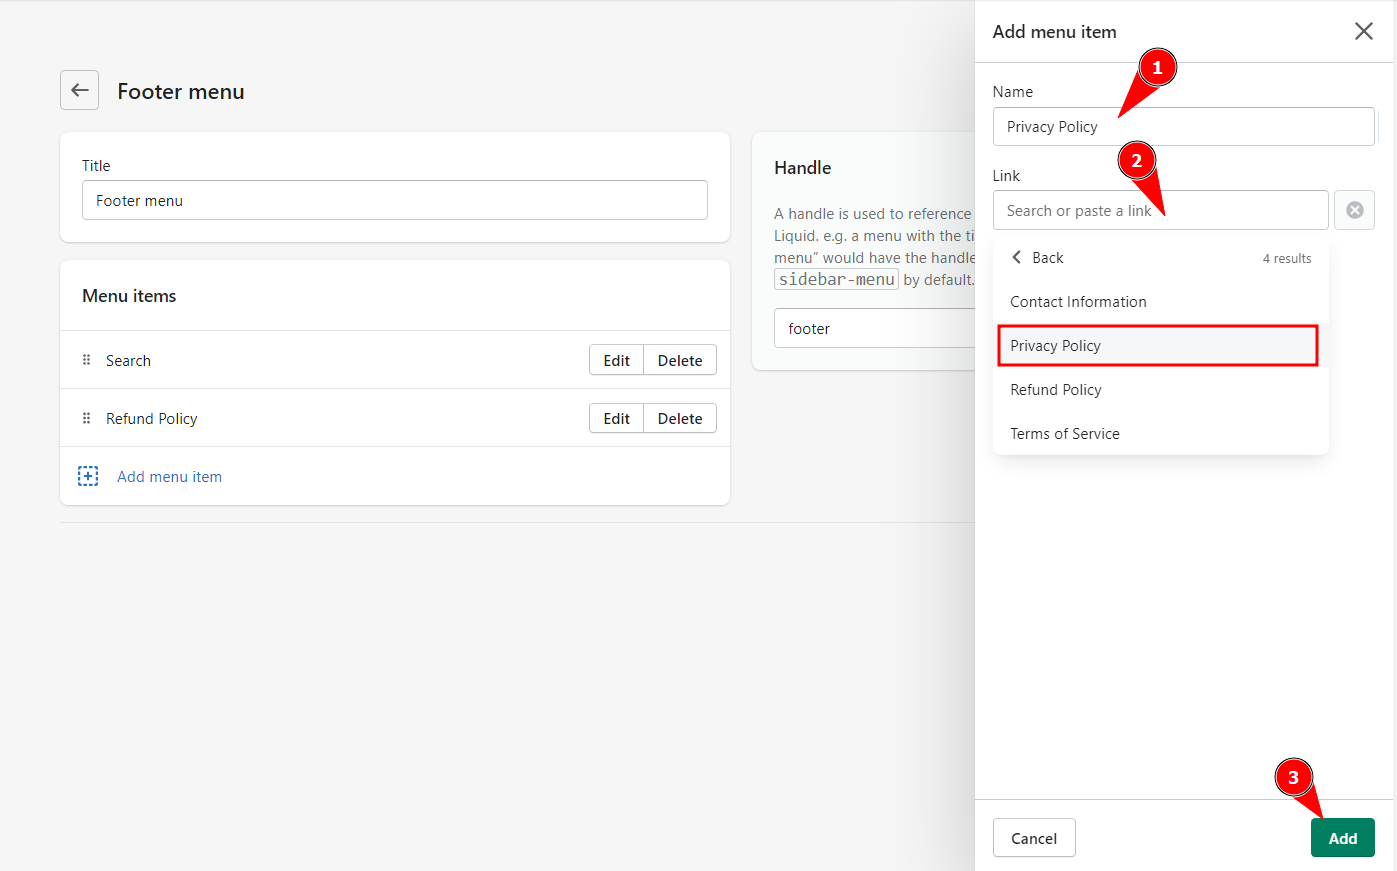Select Contact Information from the link results

(x=1078, y=301)
